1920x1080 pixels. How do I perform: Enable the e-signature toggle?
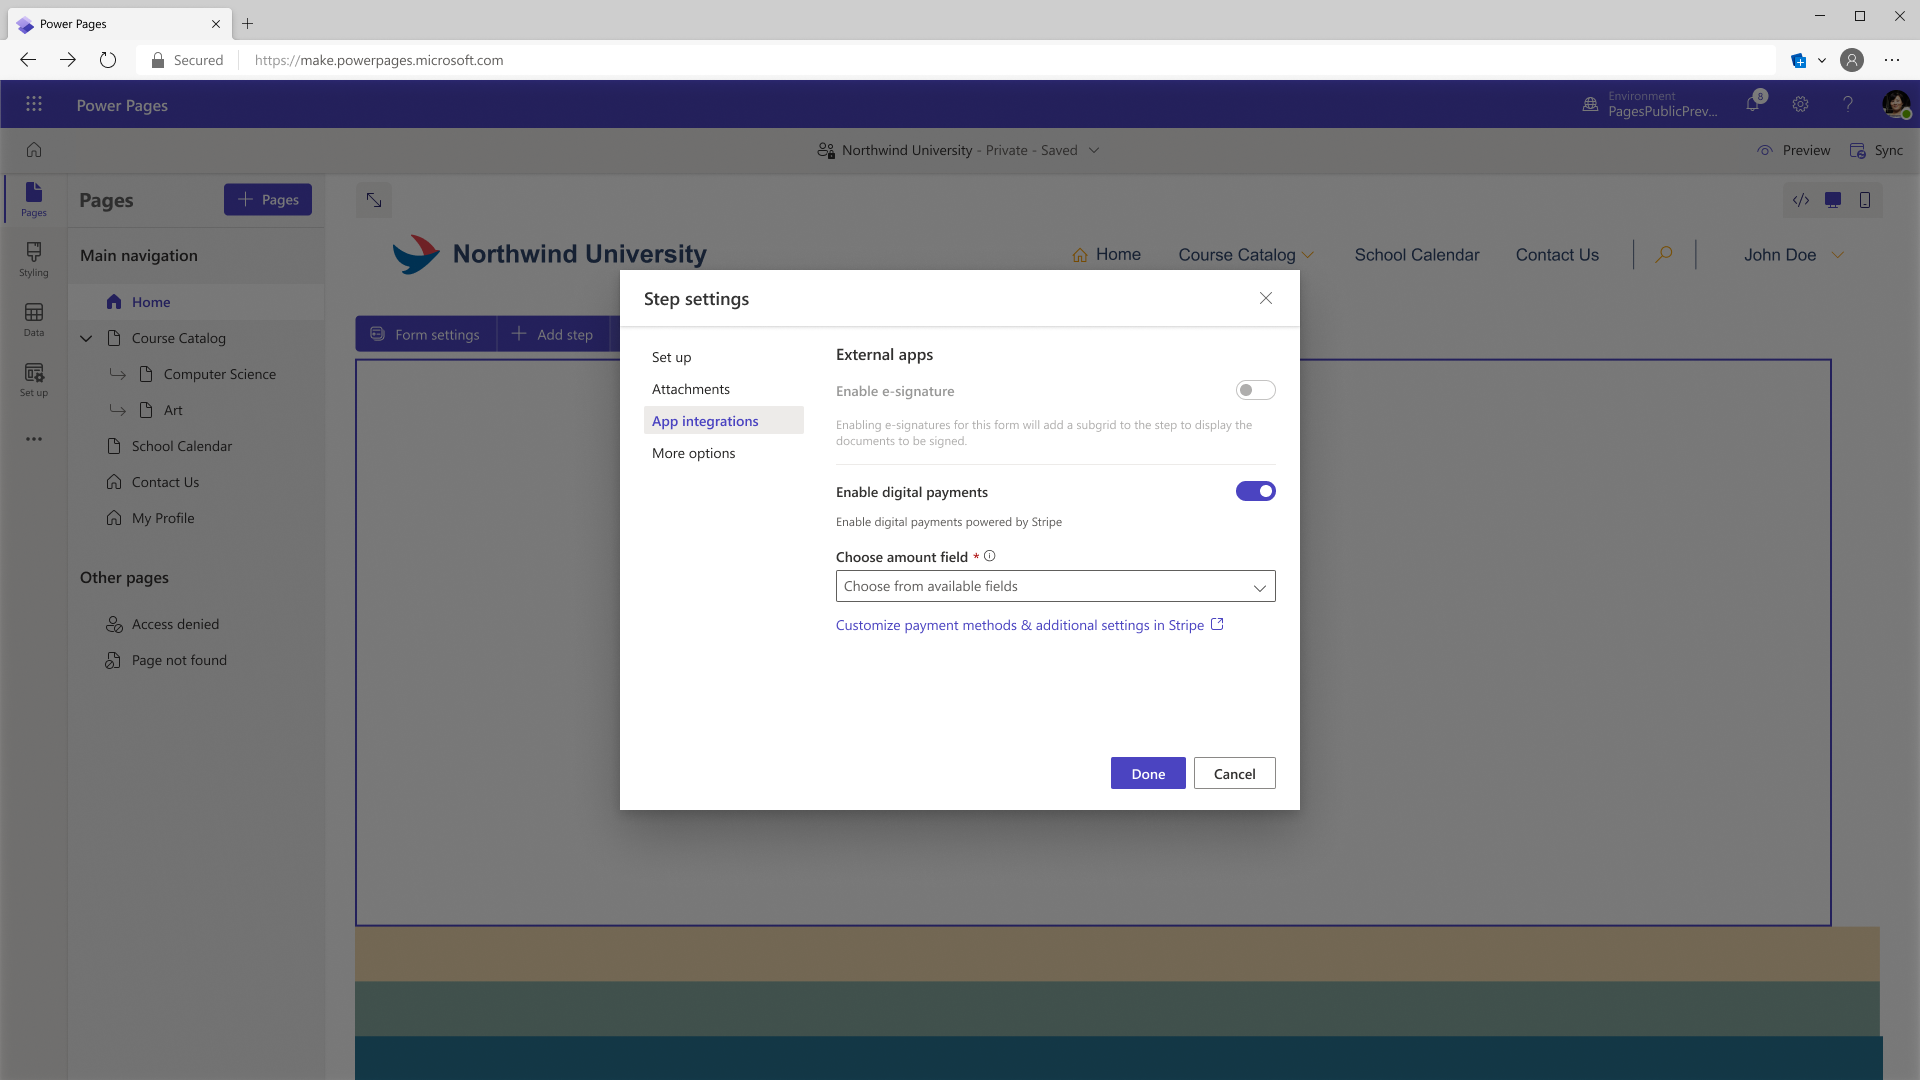click(1255, 390)
